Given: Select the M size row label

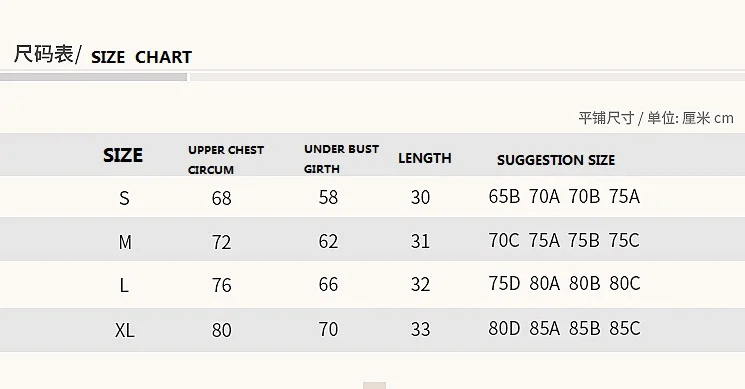Looking at the screenshot, I should pos(125,242).
